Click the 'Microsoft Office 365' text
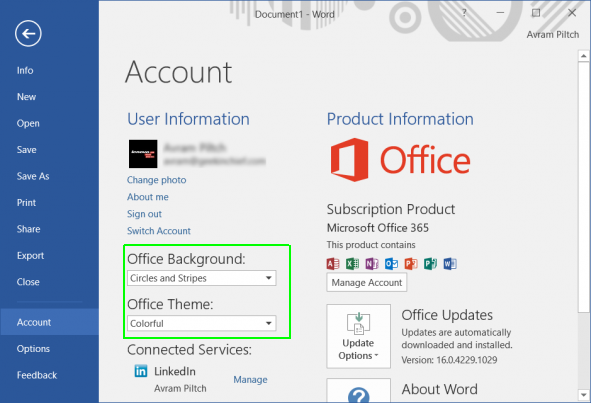Screen dimensions: 591x403 coord(378,228)
